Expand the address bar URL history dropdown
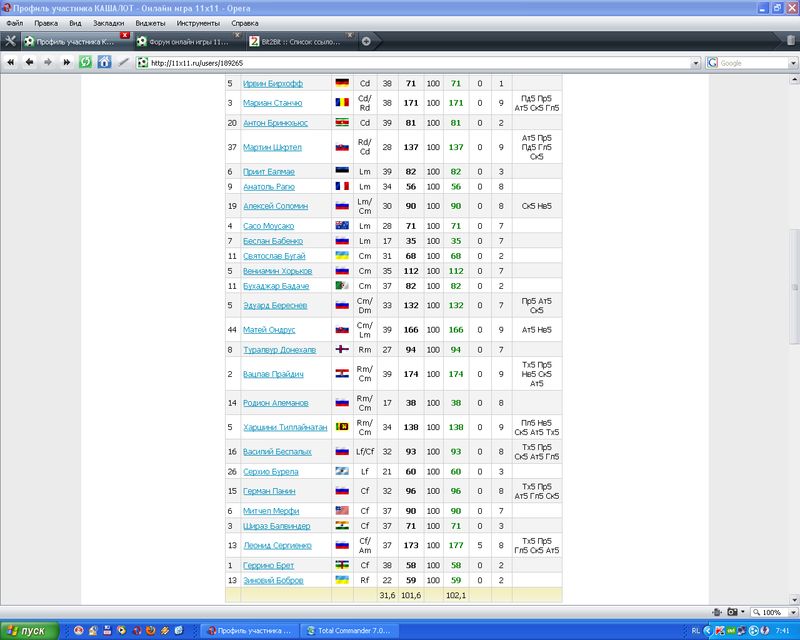The height and width of the screenshot is (640, 800). point(696,63)
